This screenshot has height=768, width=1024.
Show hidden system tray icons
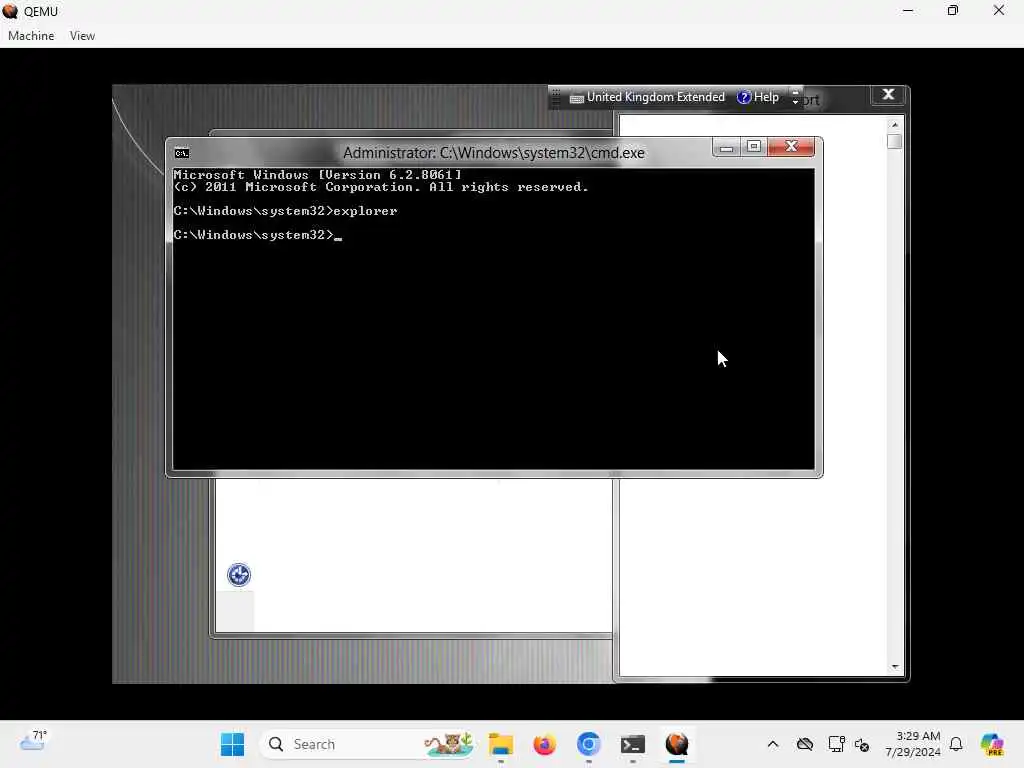[x=773, y=744]
